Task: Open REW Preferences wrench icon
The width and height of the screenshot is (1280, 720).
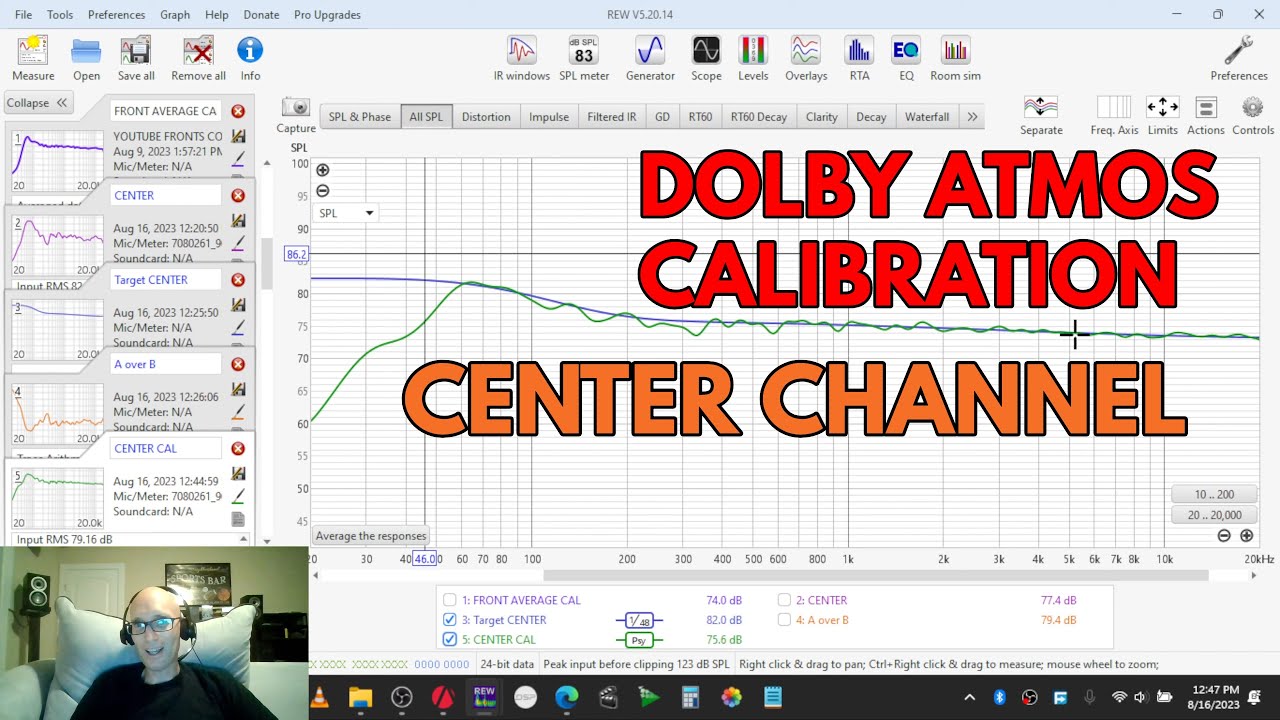Action: pyautogui.click(x=1239, y=58)
